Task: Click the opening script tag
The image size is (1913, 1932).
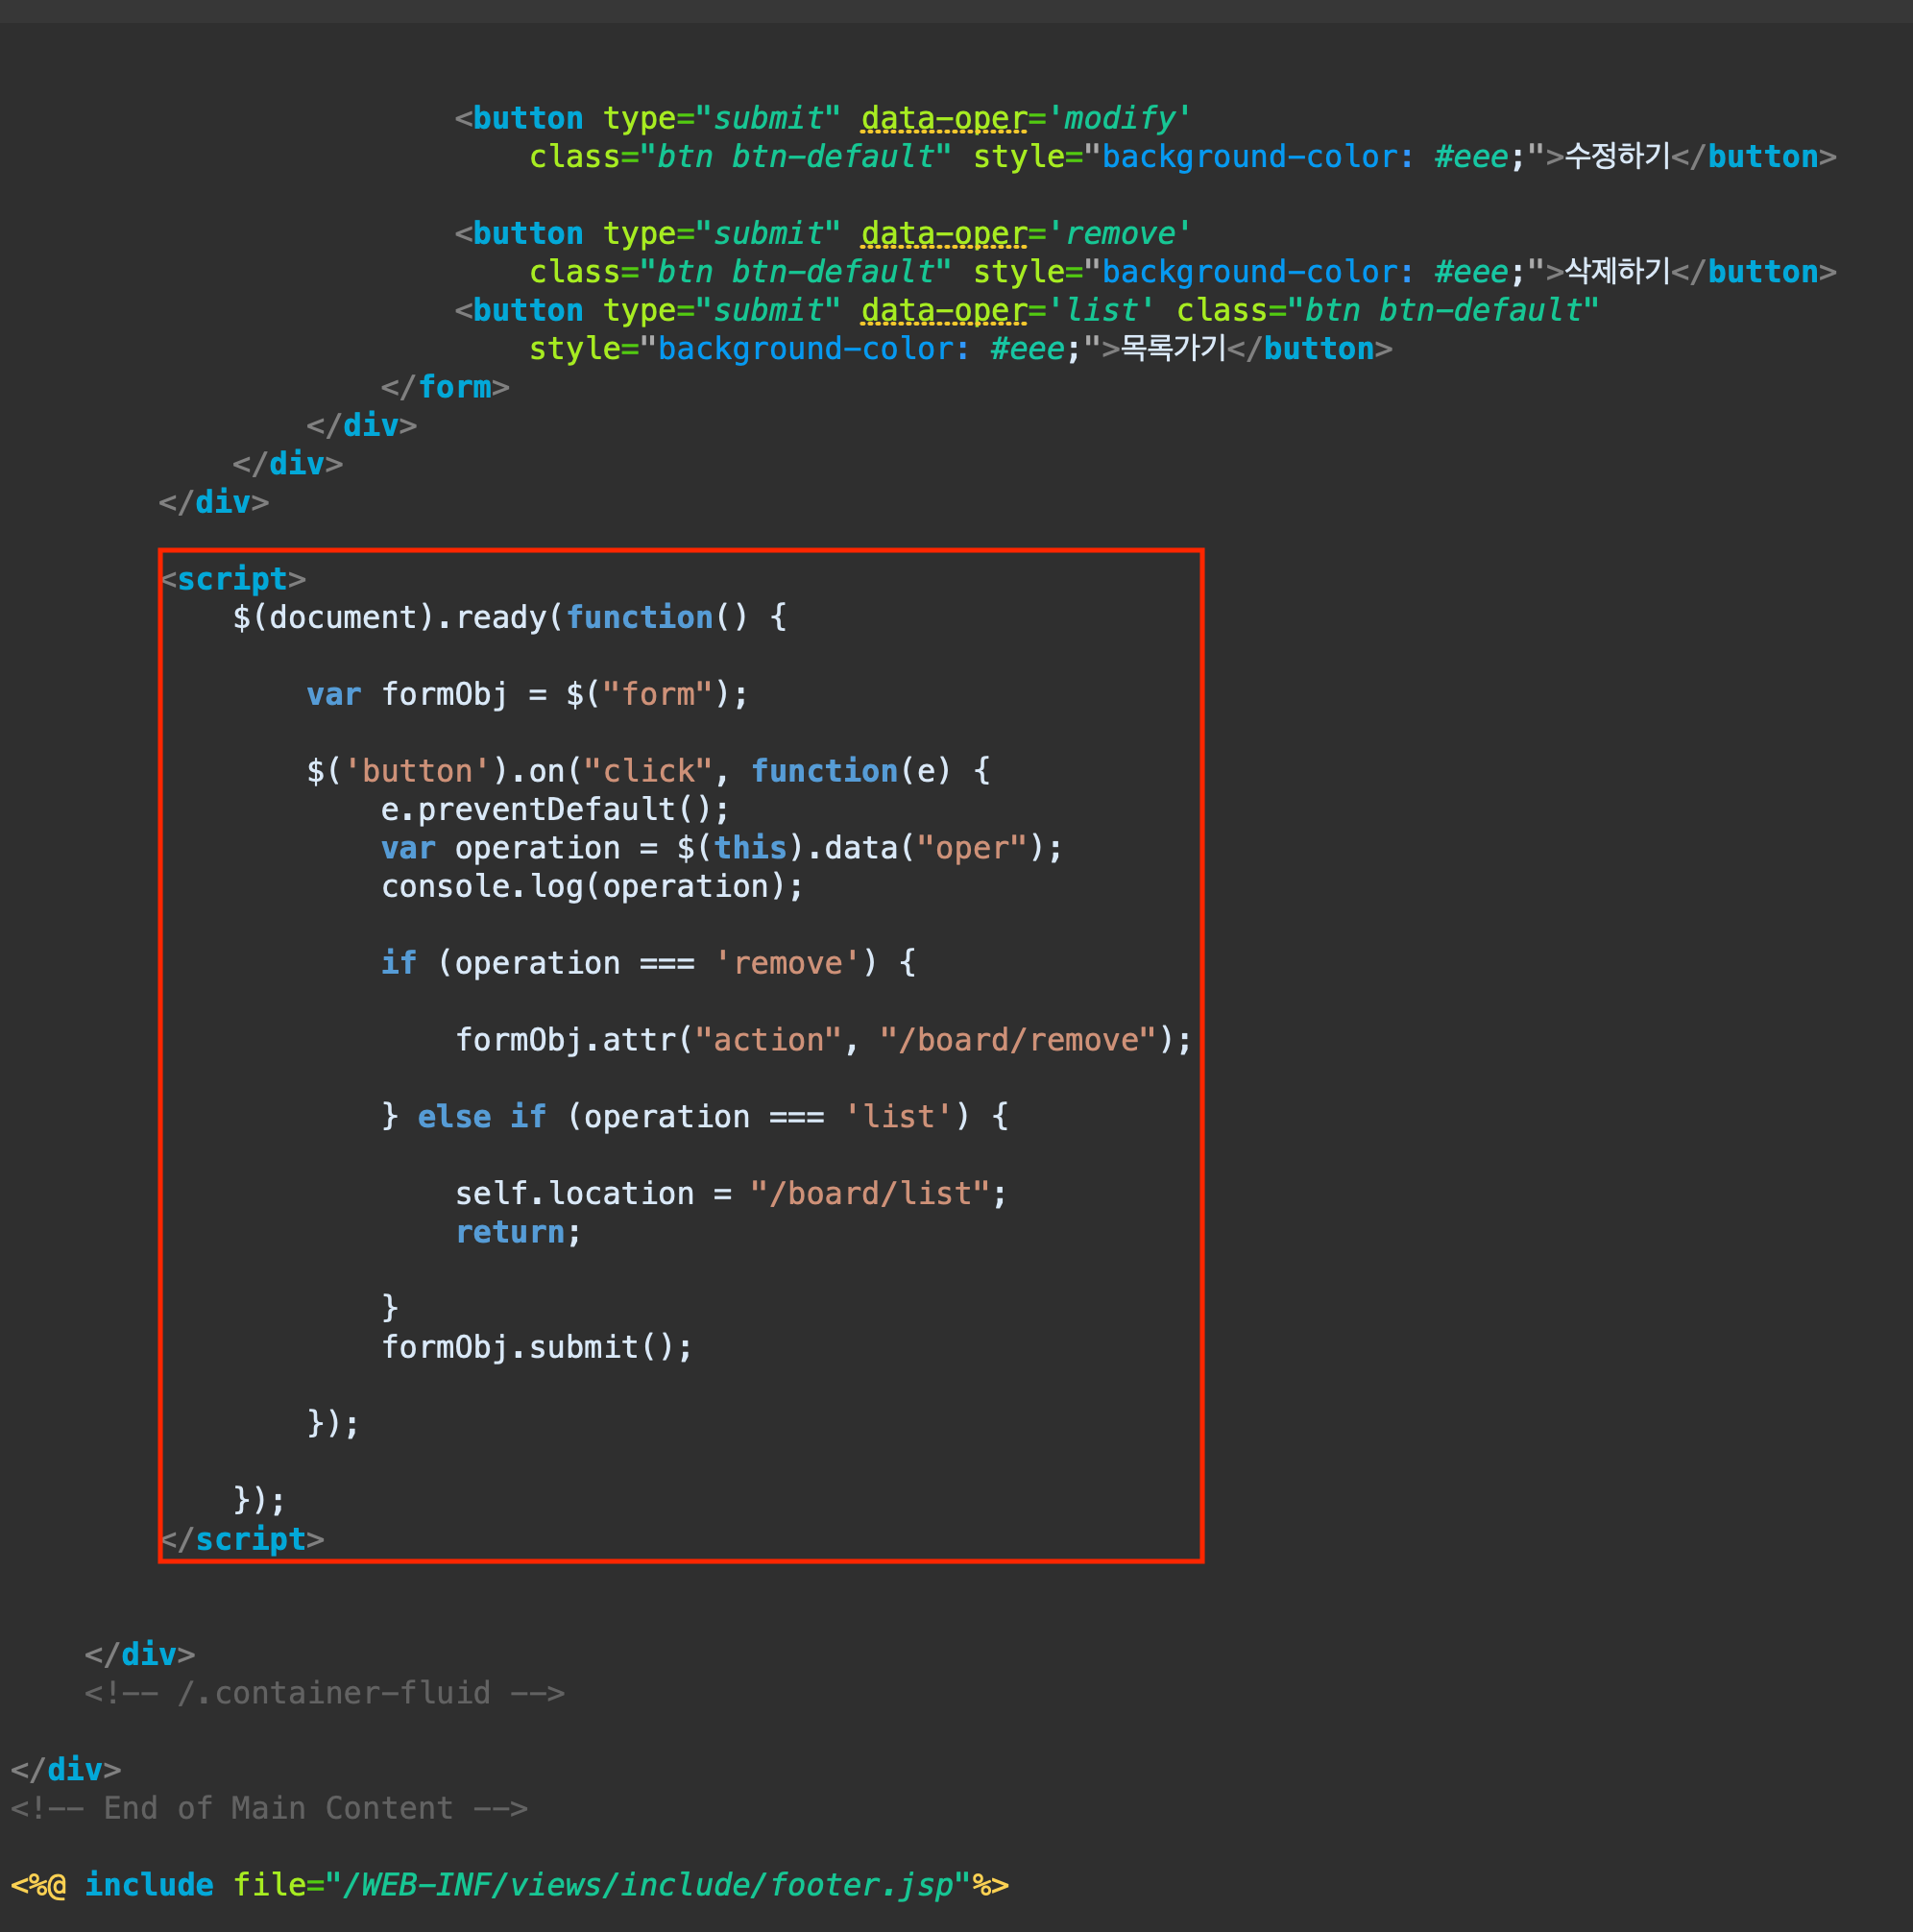Action: (x=233, y=579)
